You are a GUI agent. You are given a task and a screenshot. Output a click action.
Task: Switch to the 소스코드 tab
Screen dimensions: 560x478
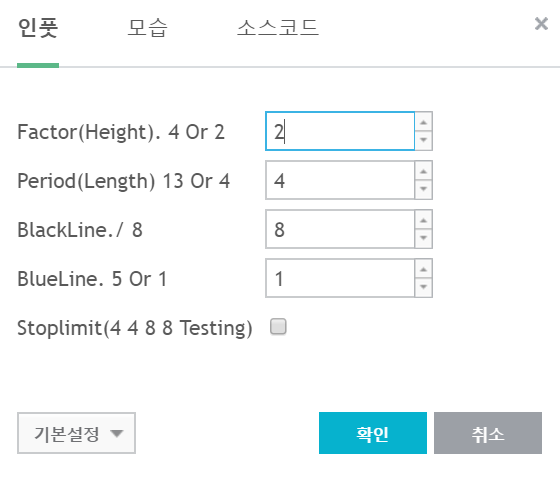click(x=278, y=28)
